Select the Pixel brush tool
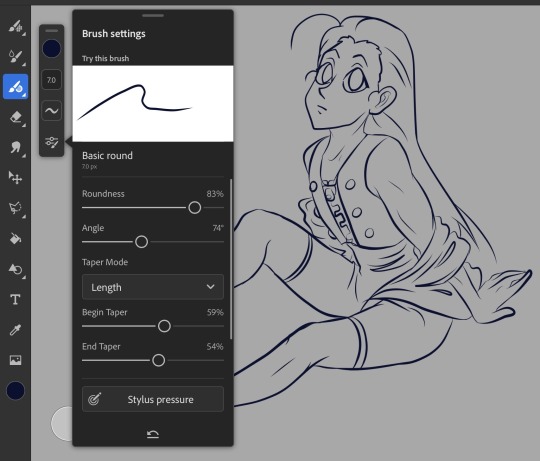540x461 pixels. tap(15, 27)
